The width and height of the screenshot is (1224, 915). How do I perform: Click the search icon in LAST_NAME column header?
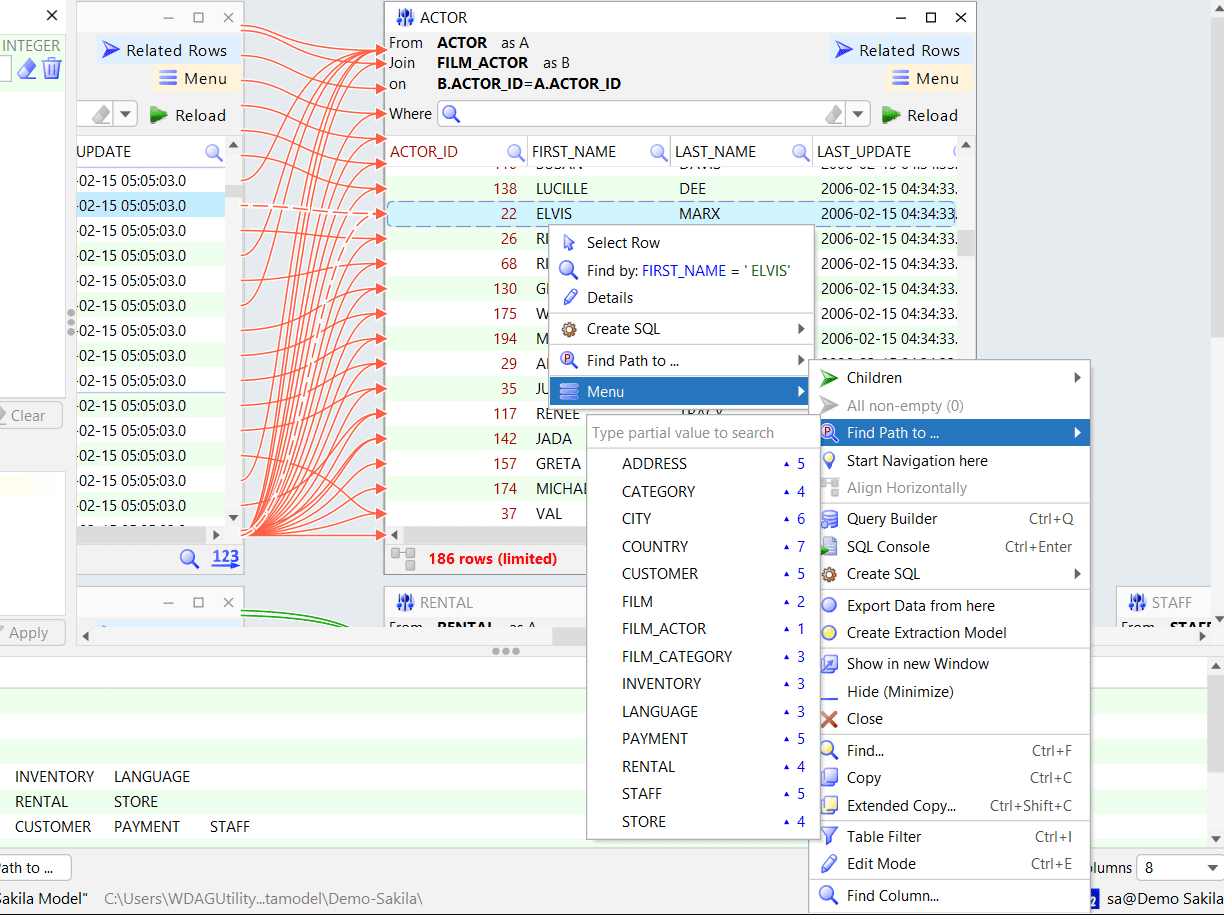[800, 152]
